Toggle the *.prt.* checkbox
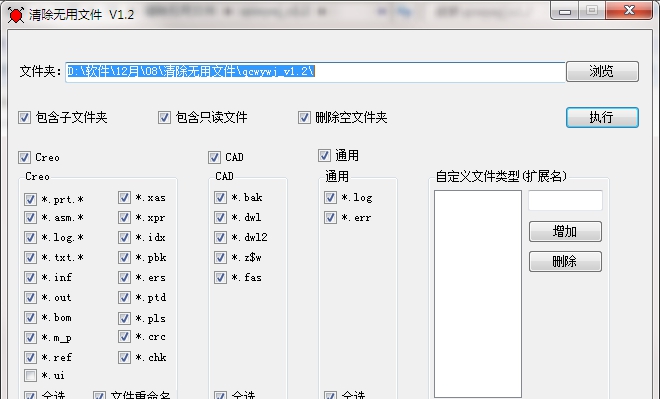The height and width of the screenshot is (399, 660). pyautogui.click(x=30, y=199)
